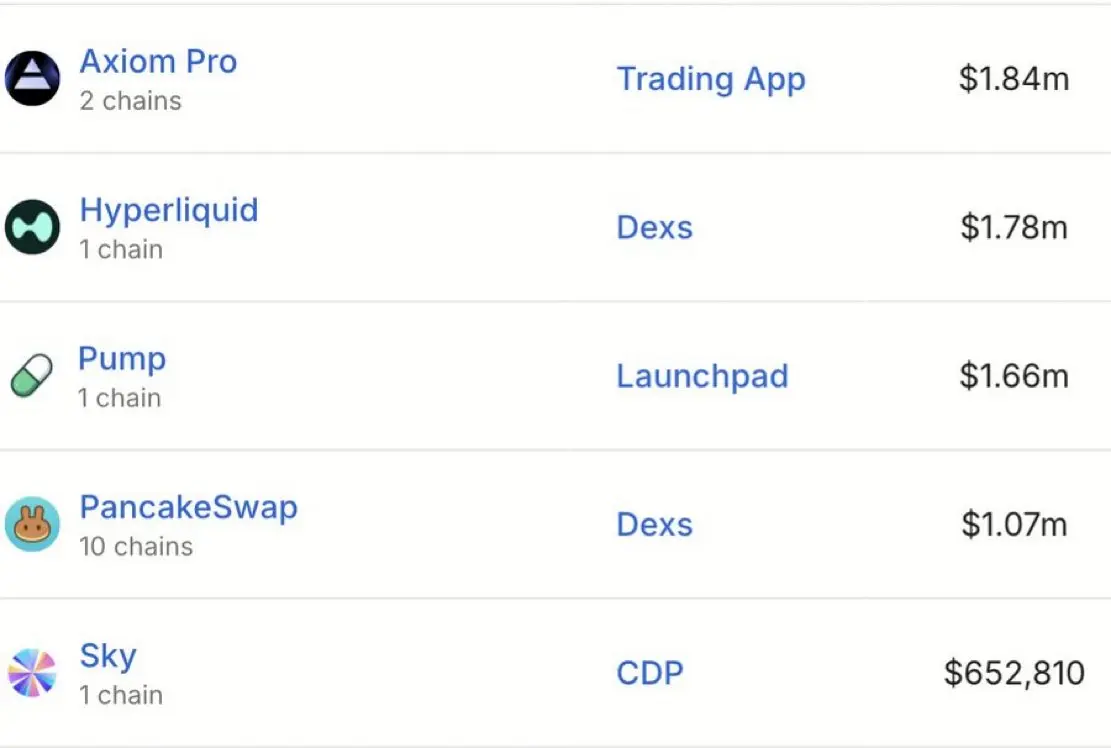Open the Sky protocol page
Screen dimensions: 1111x748
[108, 657]
